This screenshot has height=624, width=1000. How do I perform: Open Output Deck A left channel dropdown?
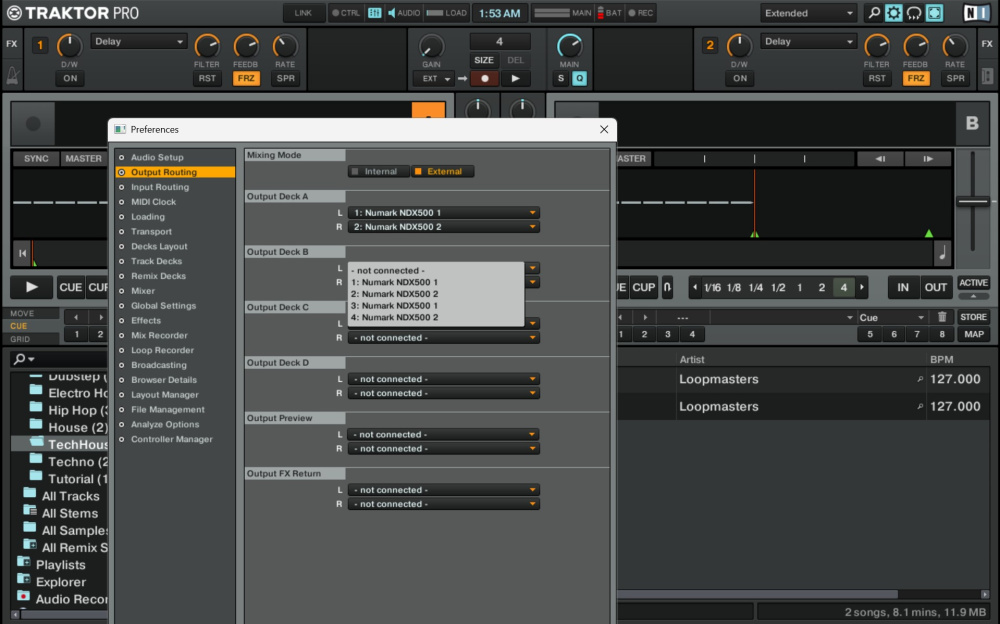click(444, 212)
